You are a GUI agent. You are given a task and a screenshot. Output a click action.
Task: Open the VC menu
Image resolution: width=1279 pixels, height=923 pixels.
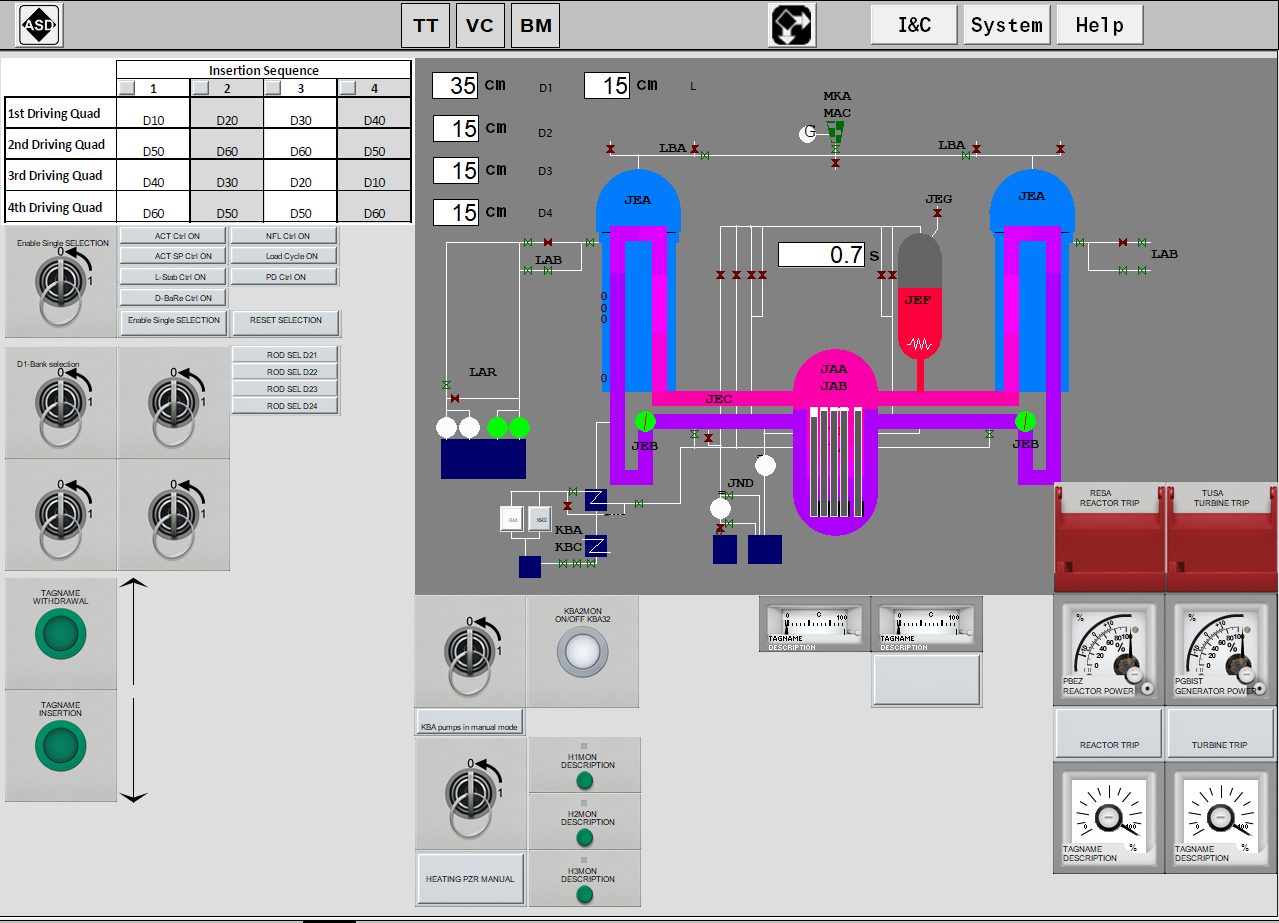point(480,25)
